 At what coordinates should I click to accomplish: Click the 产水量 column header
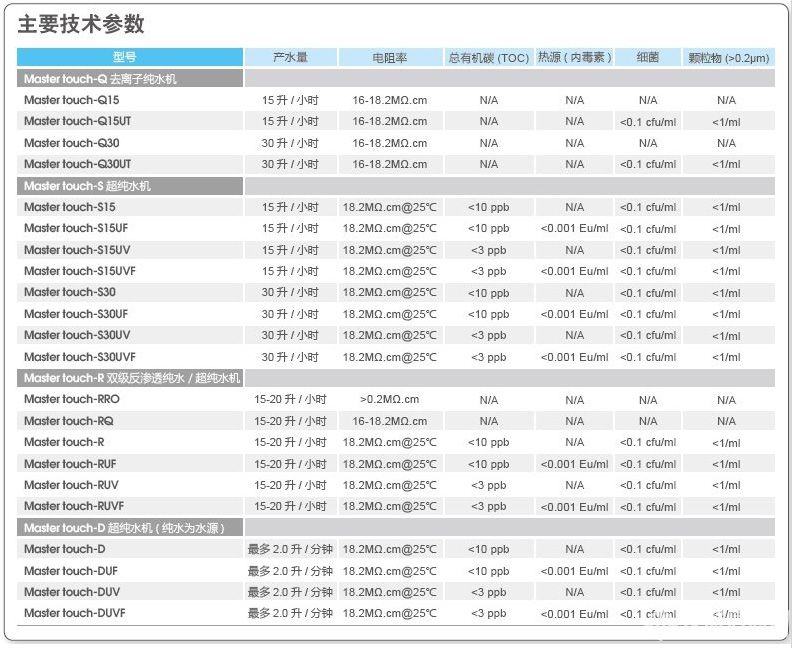click(x=290, y=58)
